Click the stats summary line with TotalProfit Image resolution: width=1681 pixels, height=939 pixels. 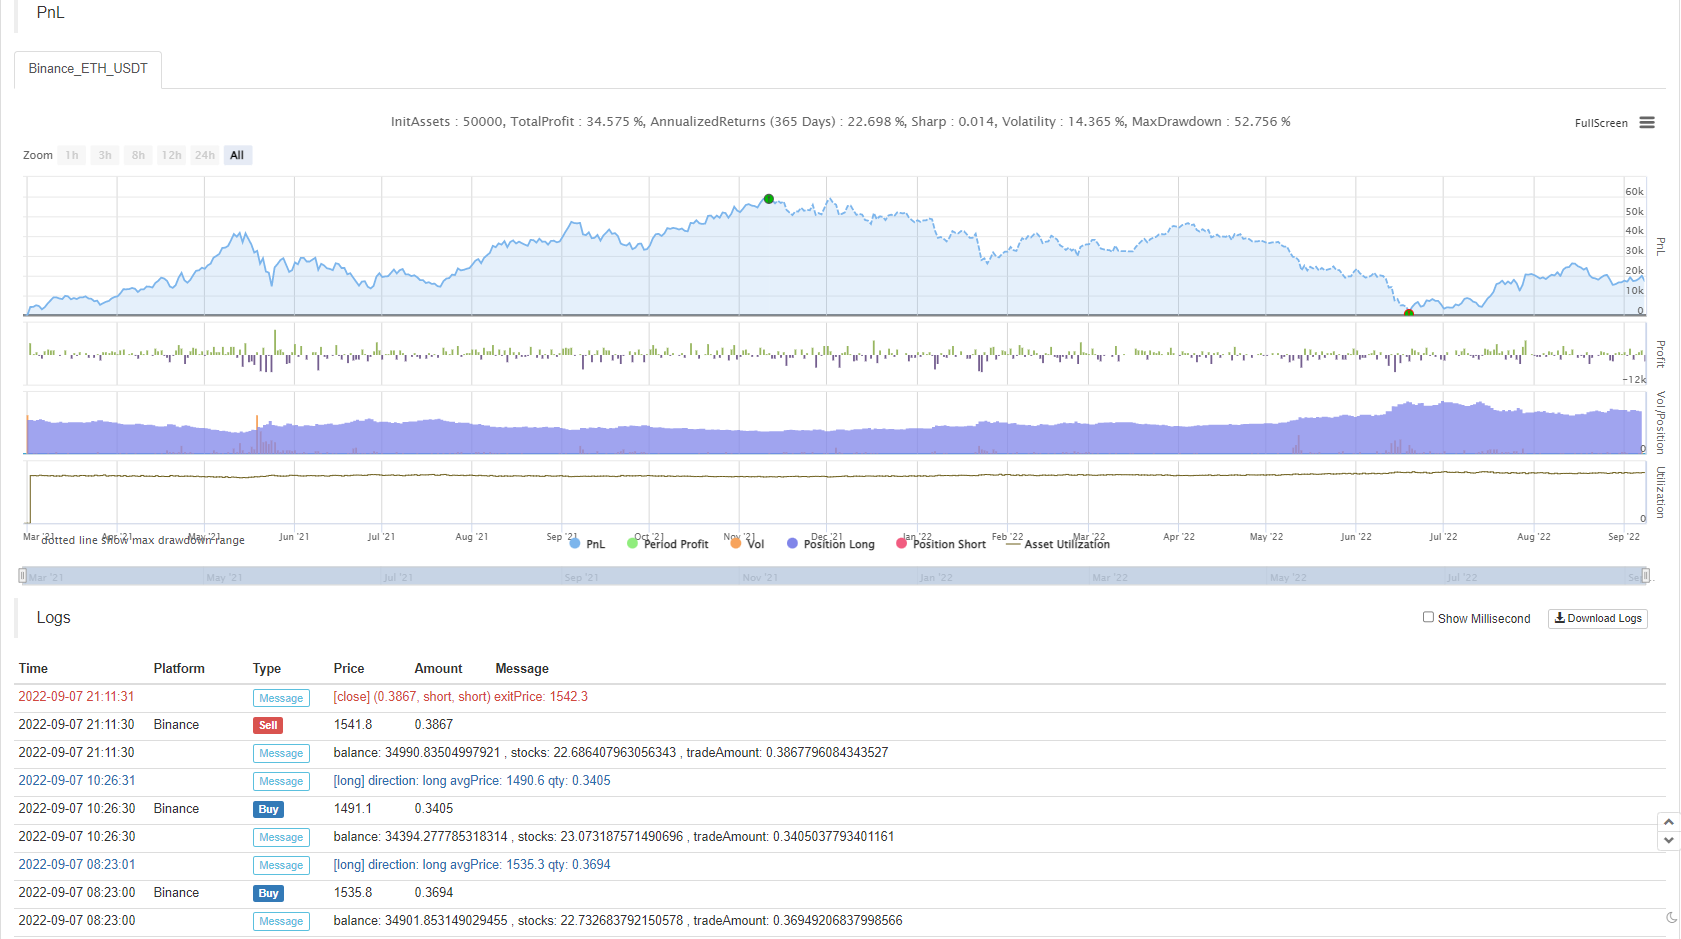point(840,122)
